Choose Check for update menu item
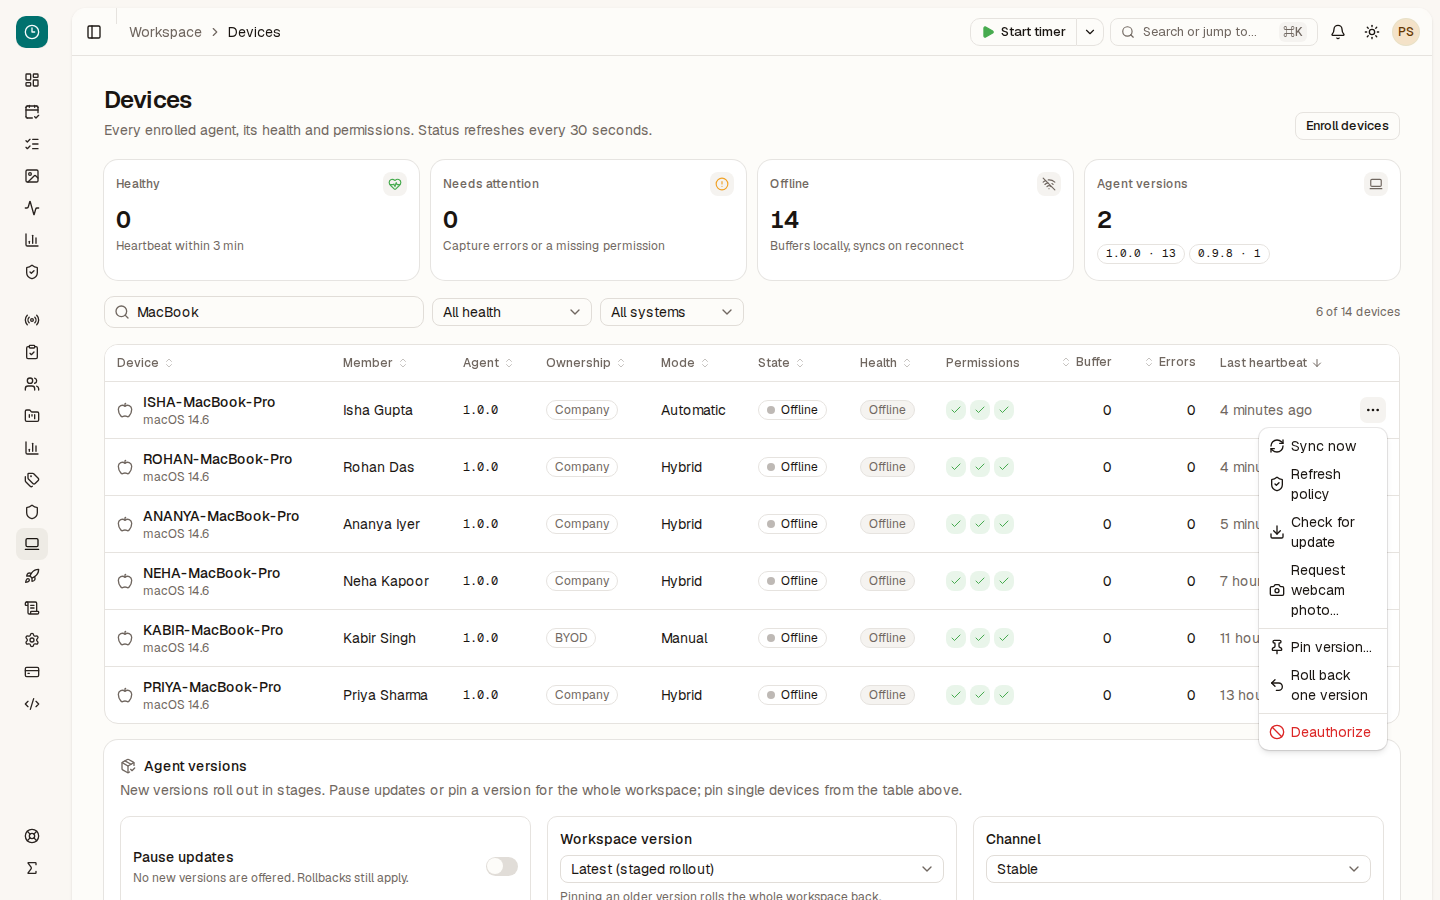This screenshot has width=1440, height=900. click(1323, 532)
